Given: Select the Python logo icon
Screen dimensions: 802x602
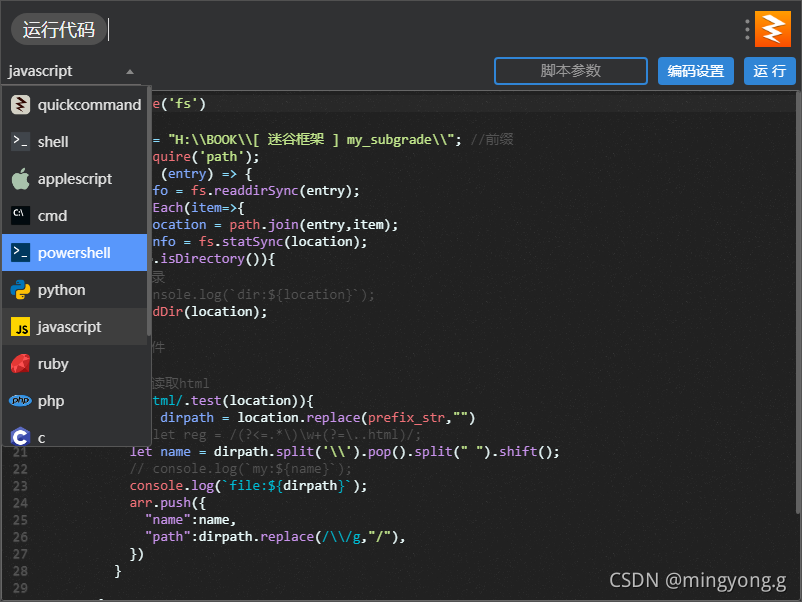Looking at the screenshot, I should pos(20,289).
